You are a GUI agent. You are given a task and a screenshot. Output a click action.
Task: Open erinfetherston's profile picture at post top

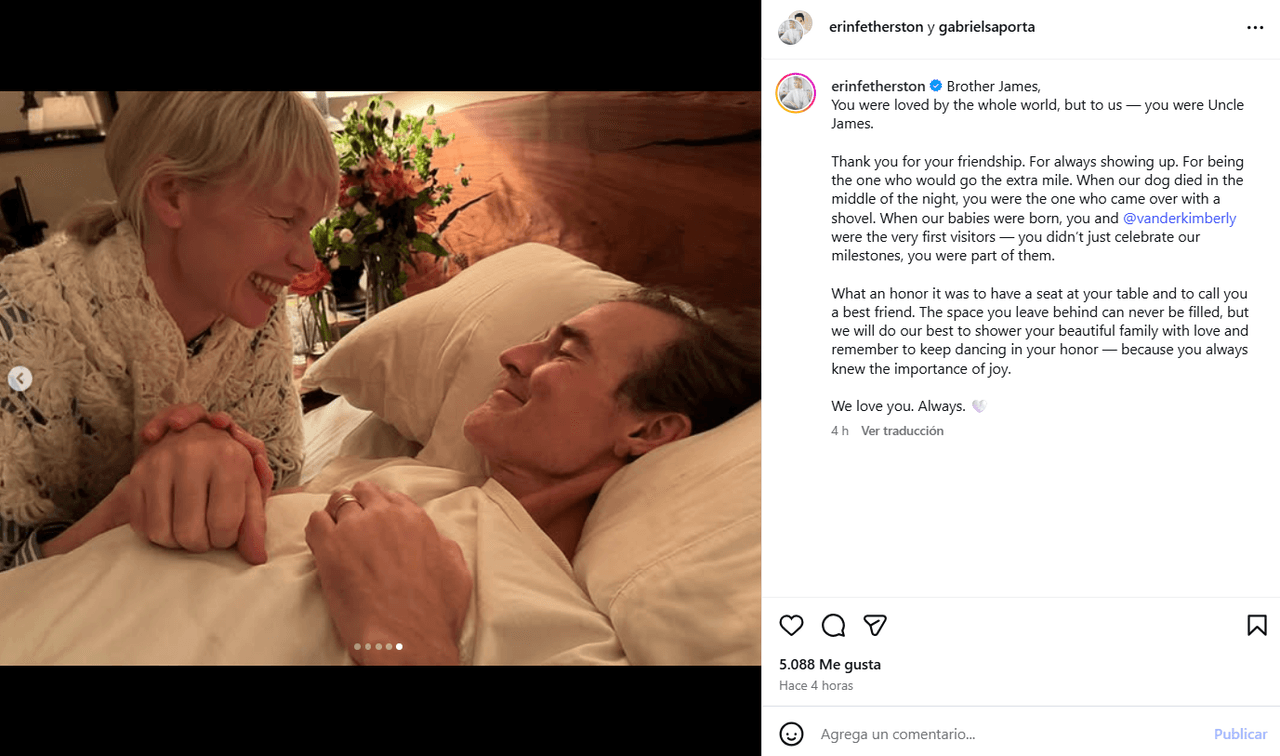coord(795,93)
